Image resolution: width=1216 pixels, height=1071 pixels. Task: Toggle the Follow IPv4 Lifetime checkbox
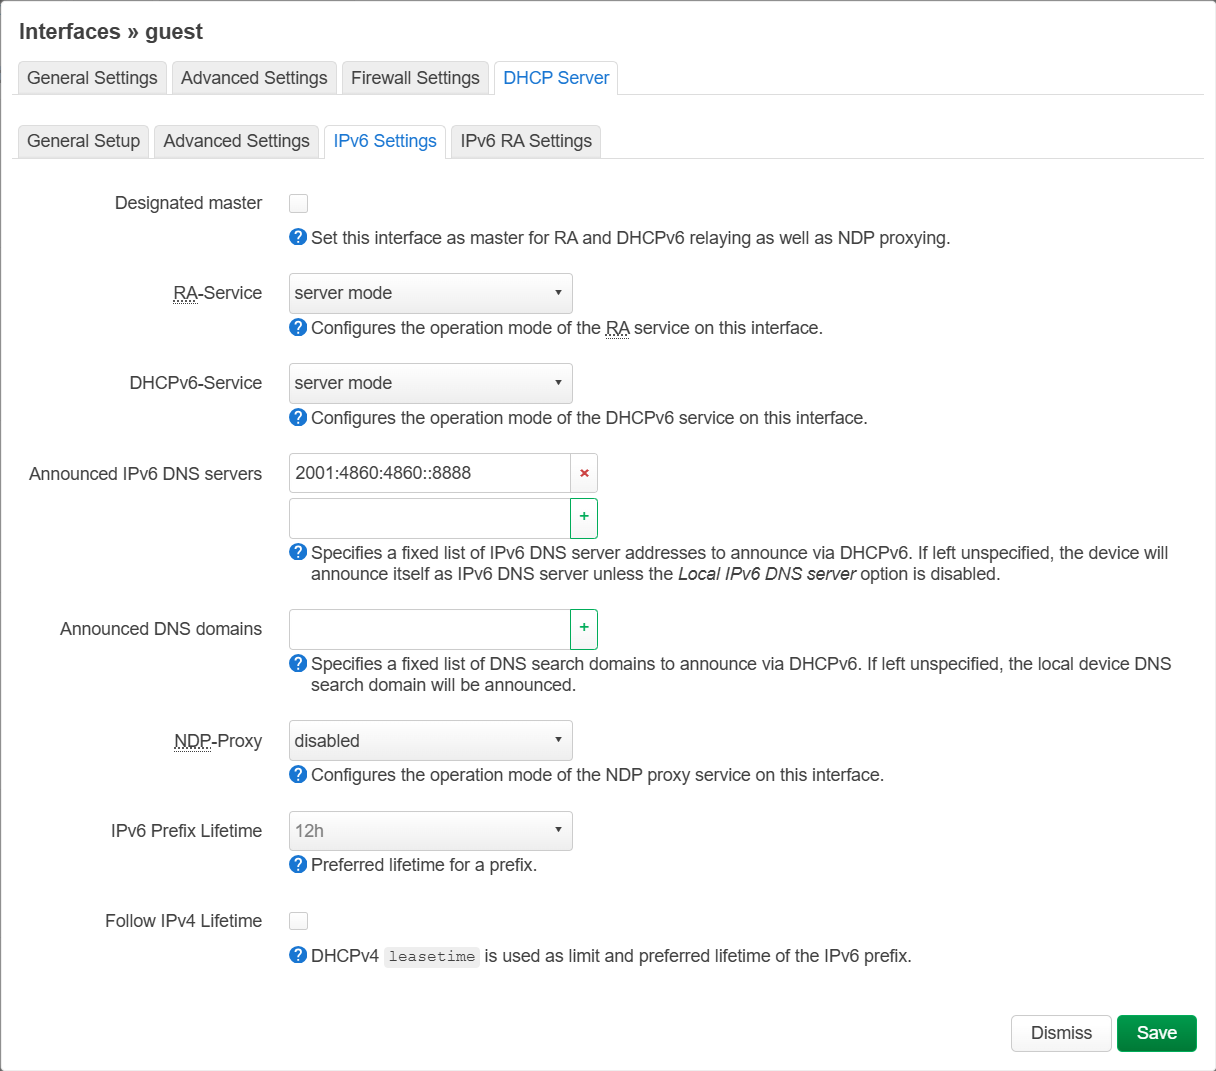tap(299, 921)
